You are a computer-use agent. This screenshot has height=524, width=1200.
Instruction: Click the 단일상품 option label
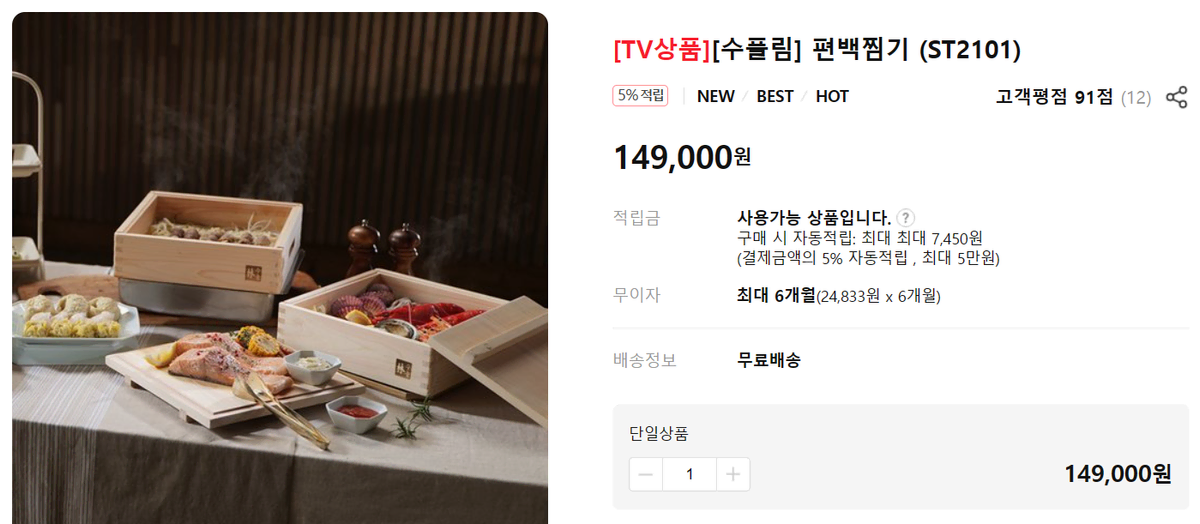click(659, 433)
